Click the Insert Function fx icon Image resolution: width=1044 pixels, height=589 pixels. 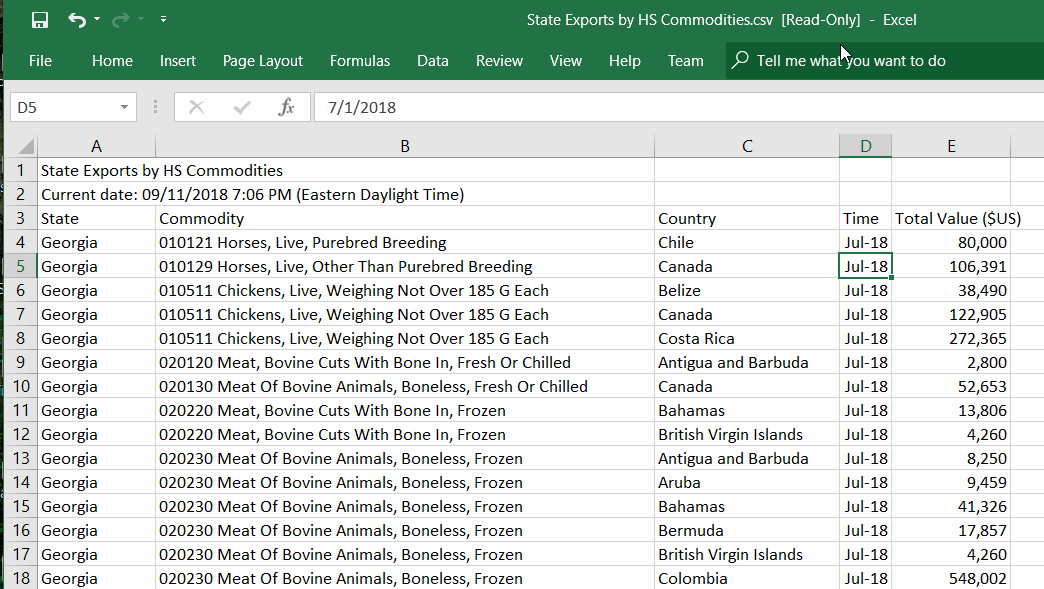pyautogui.click(x=286, y=107)
